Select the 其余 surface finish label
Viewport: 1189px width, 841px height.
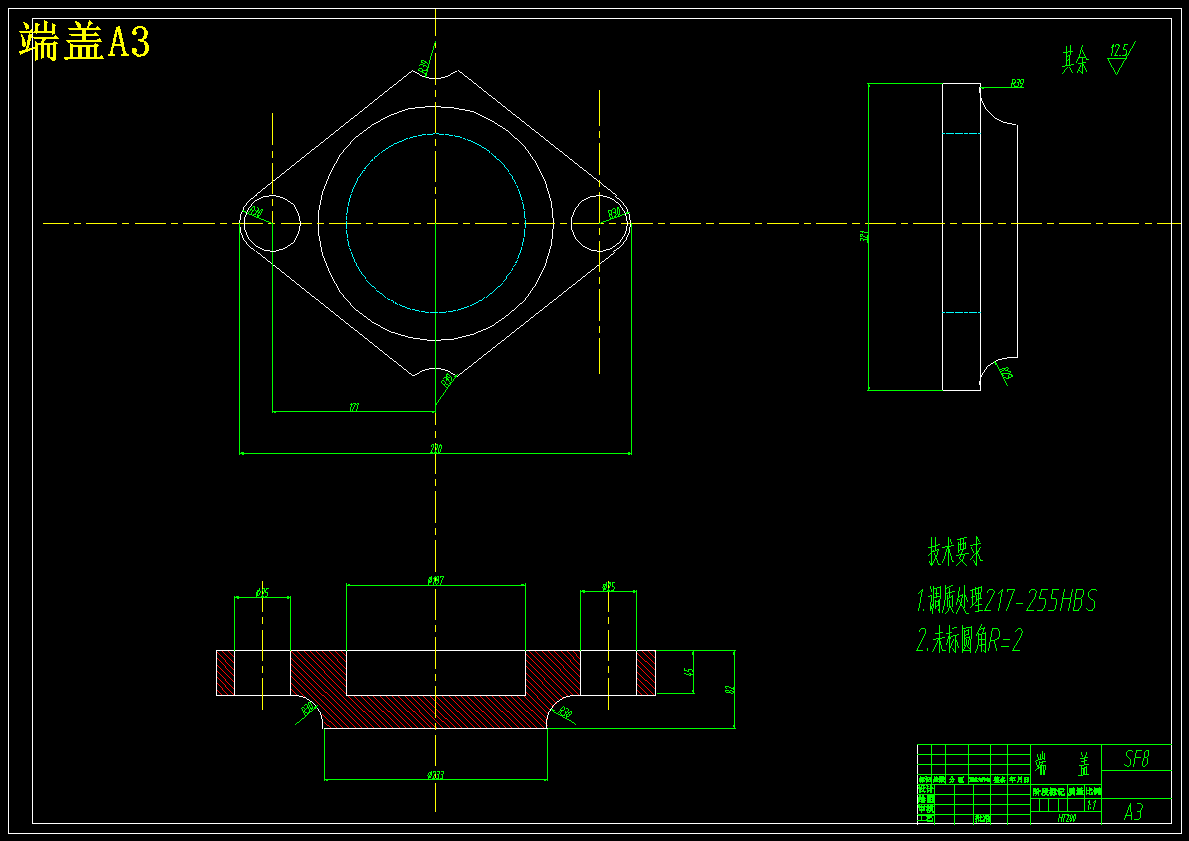click(1074, 59)
